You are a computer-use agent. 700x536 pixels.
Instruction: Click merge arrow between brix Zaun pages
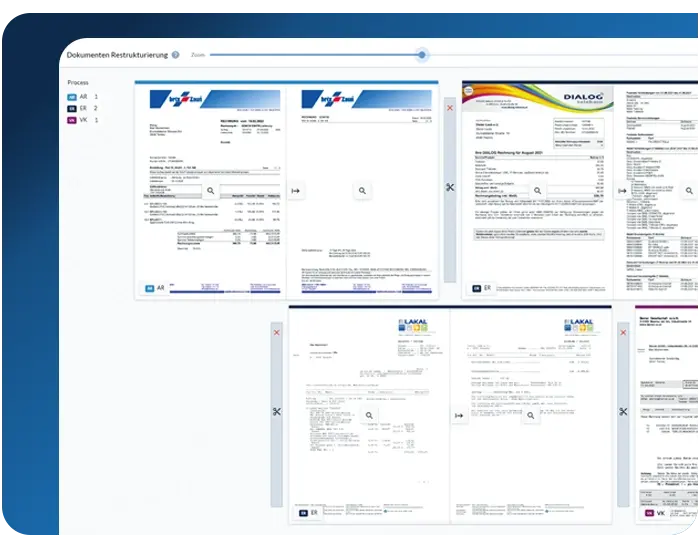pyautogui.click(x=296, y=191)
